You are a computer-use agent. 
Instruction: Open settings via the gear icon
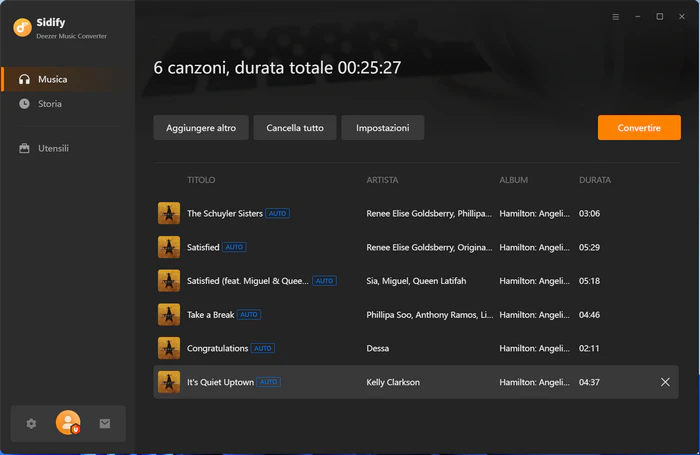[x=31, y=423]
